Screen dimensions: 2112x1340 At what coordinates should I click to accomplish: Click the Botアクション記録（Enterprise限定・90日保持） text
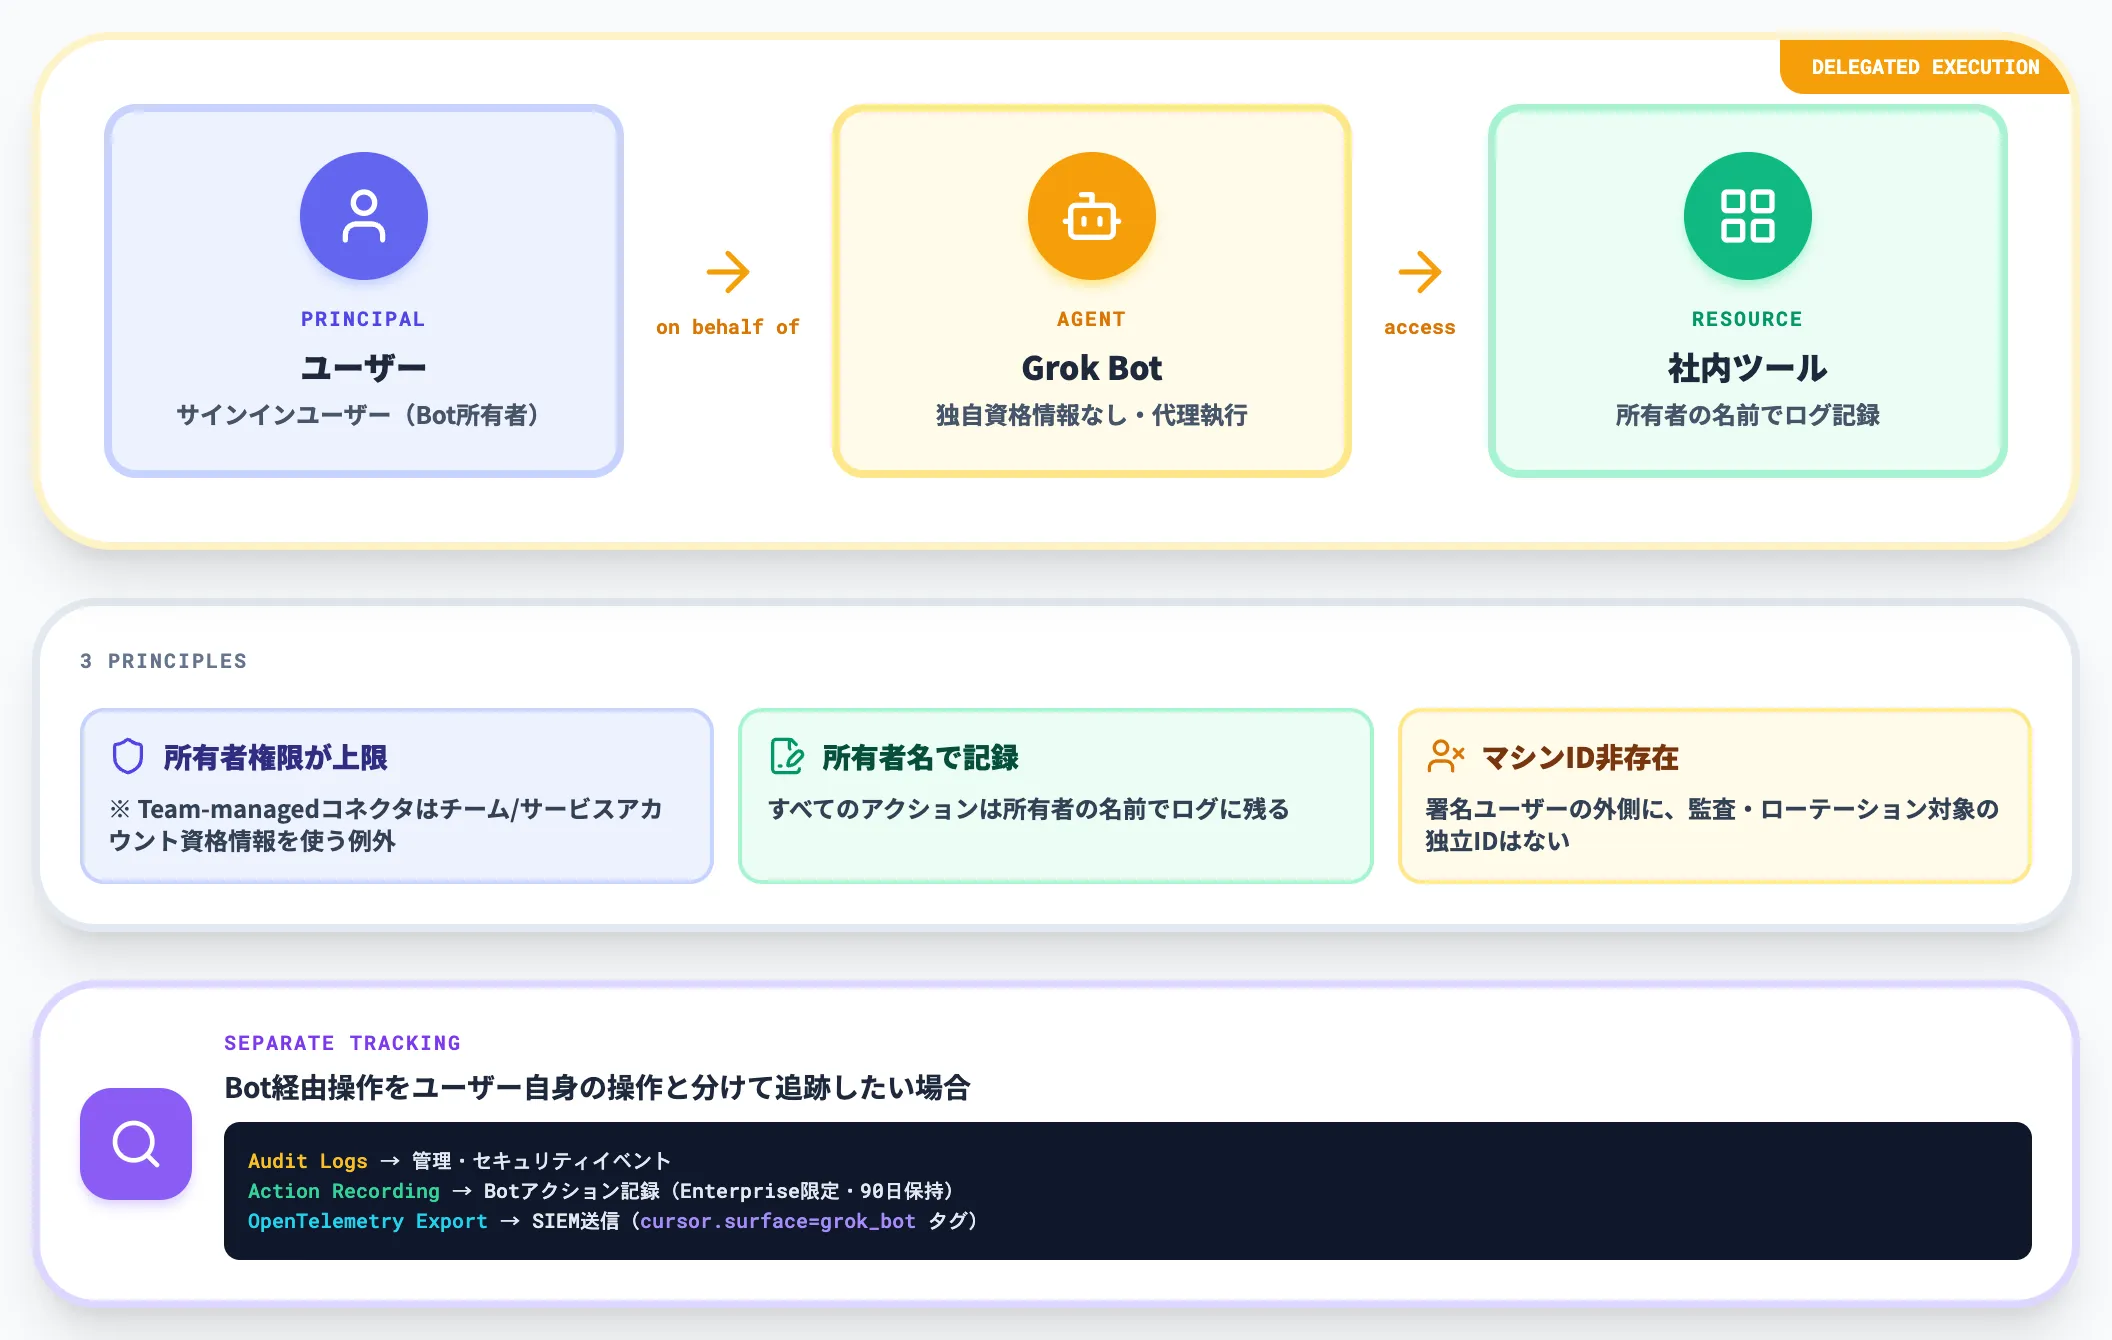point(721,1191)
